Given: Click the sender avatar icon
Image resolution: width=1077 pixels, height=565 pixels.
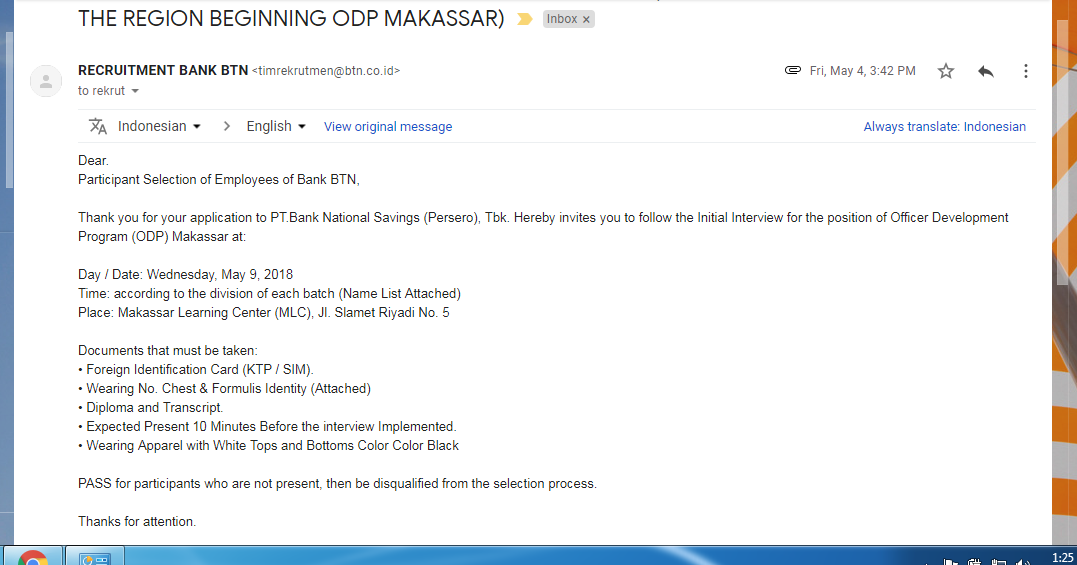Looking at the screenshot, I should tap(46, 81).
